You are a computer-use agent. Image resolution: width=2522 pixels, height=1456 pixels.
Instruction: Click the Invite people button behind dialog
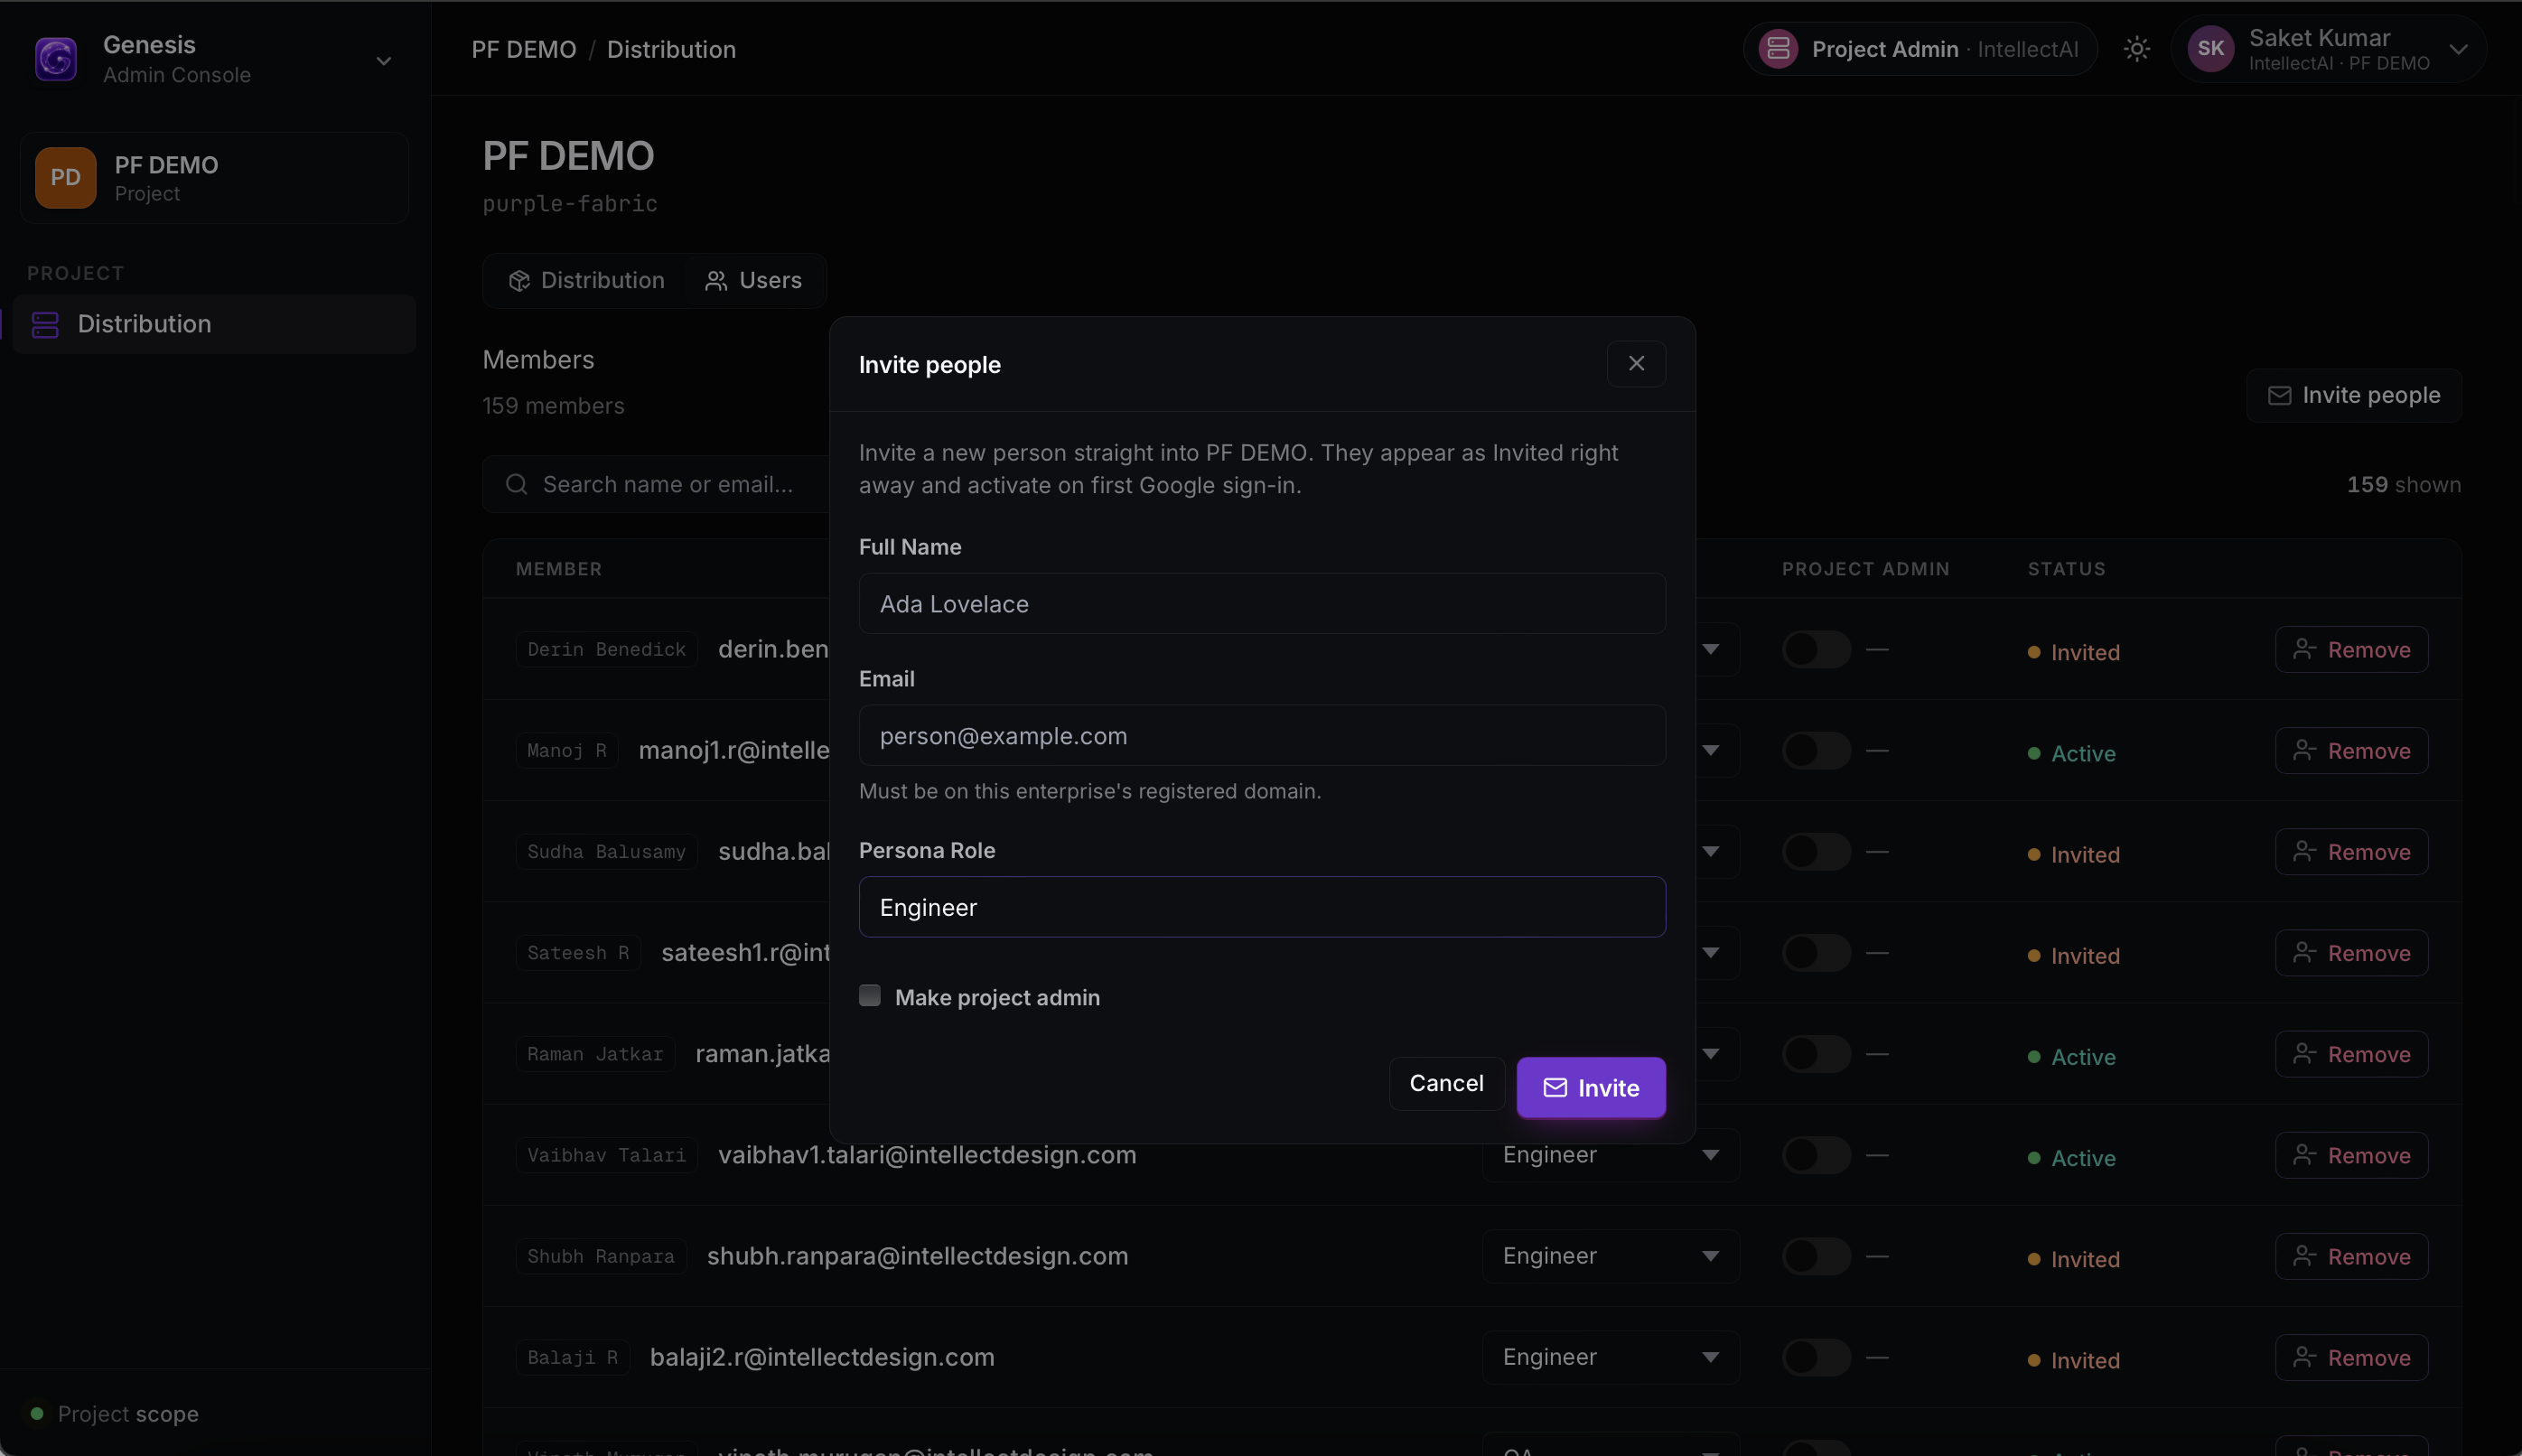pyautogui.click(x=2354, y=396)
